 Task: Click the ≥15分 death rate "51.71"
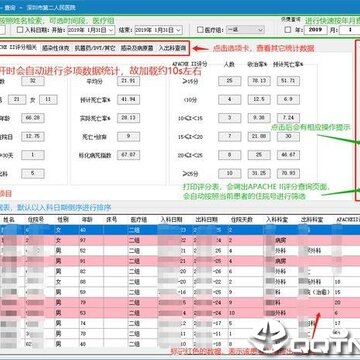coord(288,81)
